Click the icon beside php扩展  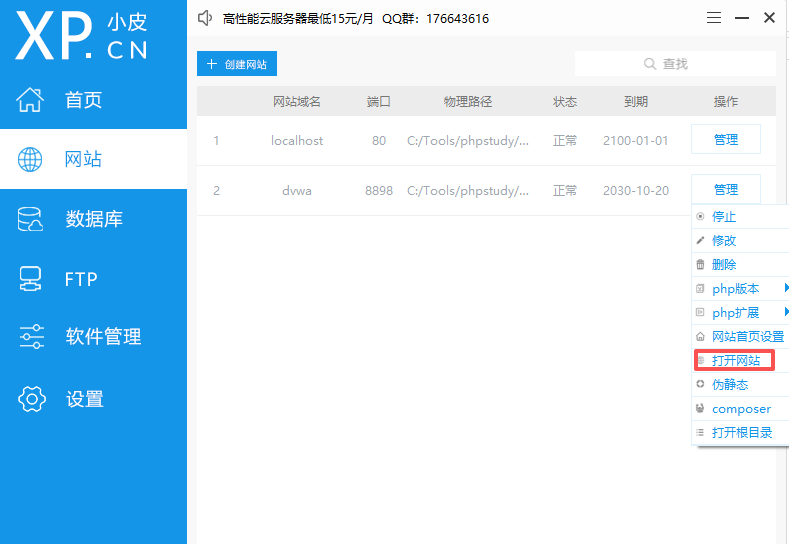[x=700, y=312]
